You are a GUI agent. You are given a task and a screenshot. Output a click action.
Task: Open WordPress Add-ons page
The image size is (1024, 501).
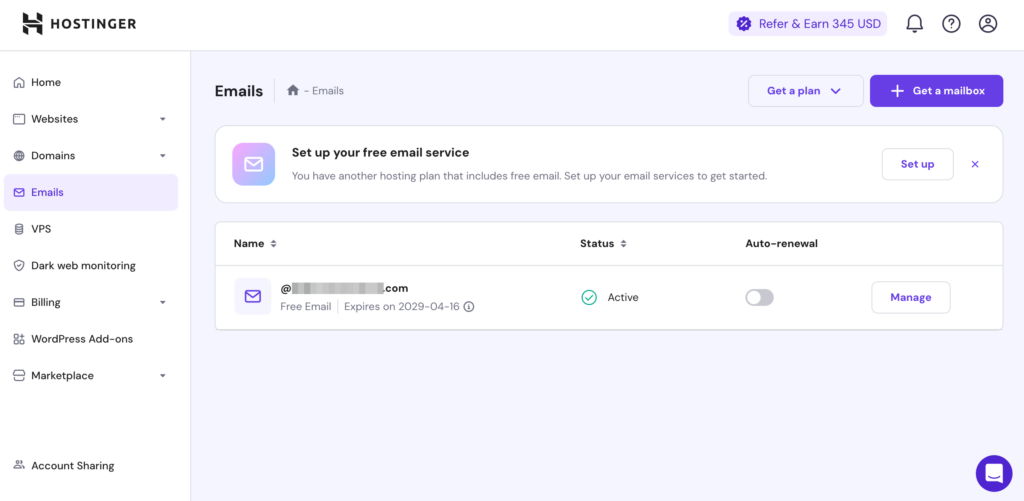[91, 339]
